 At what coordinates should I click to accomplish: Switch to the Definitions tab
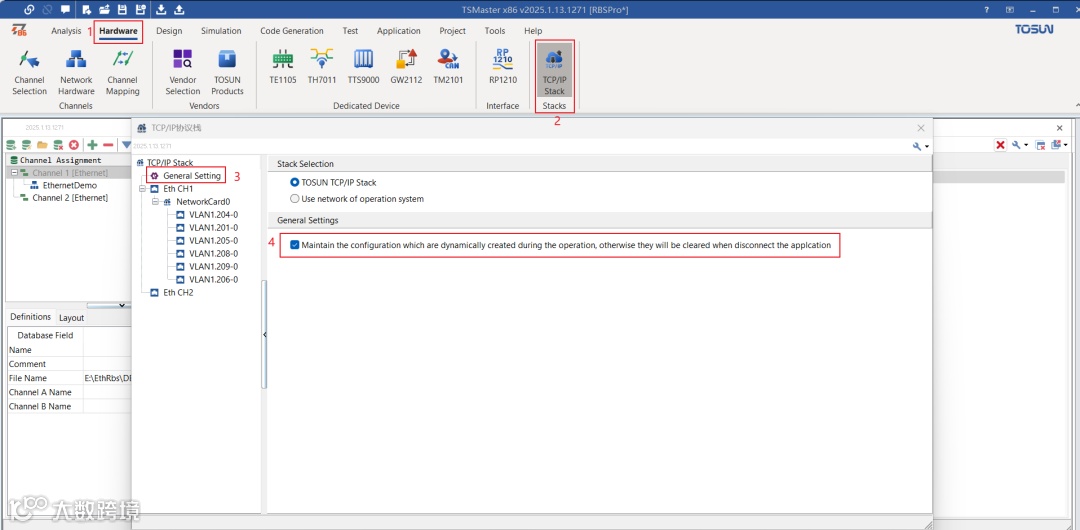[30, 316]
